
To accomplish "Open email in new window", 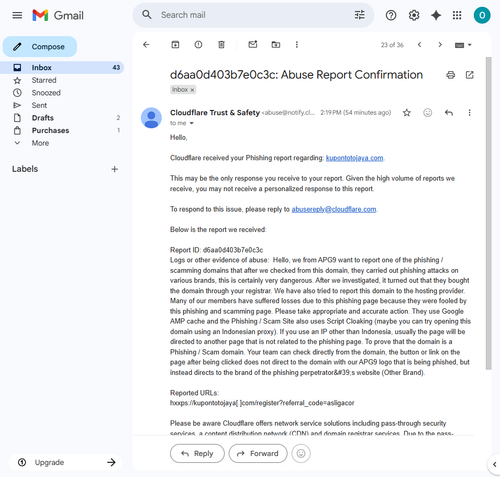I will pos(469,75).
